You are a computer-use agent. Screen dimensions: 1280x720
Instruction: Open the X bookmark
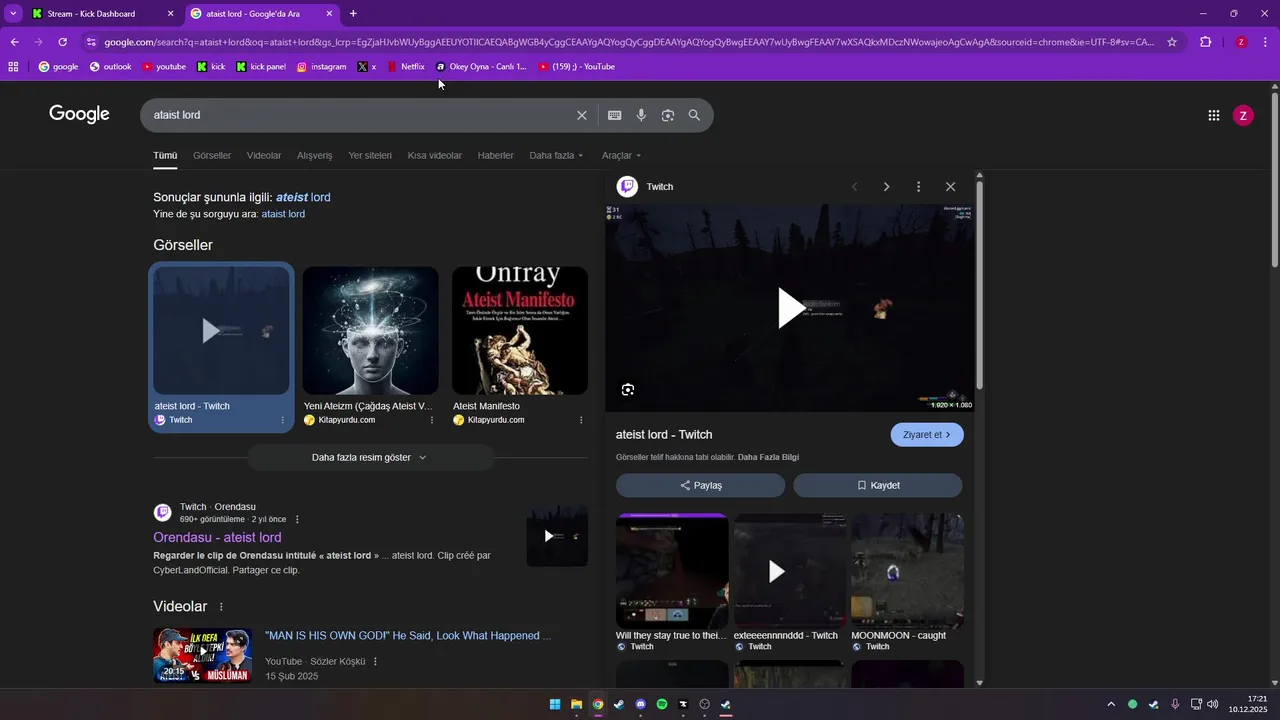[367, 67]
